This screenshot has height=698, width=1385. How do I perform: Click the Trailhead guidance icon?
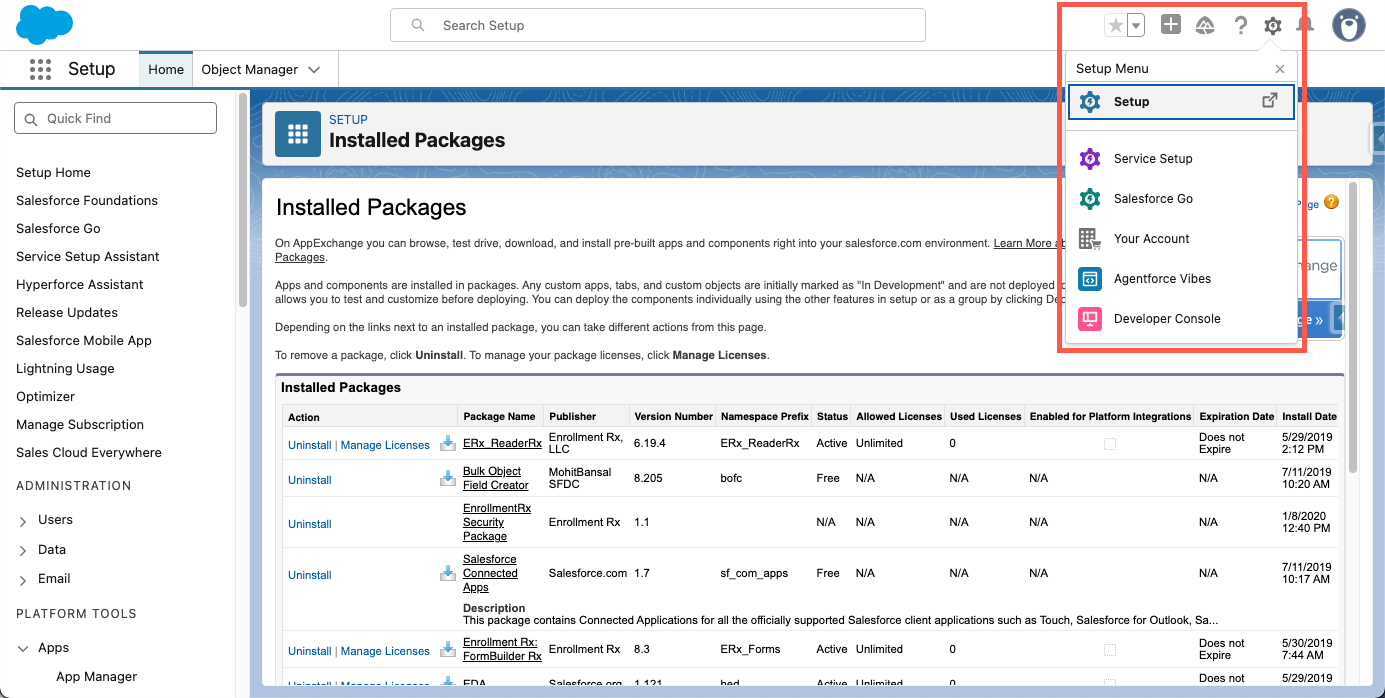point(1205,26)
